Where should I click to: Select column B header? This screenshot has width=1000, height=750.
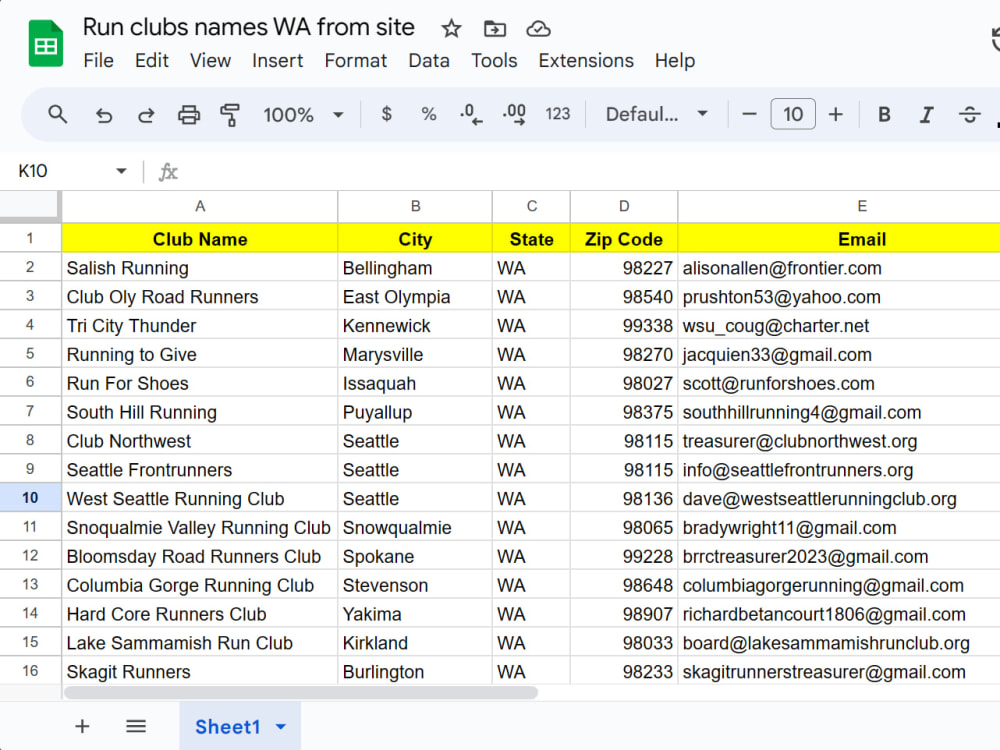coord(415,207)
